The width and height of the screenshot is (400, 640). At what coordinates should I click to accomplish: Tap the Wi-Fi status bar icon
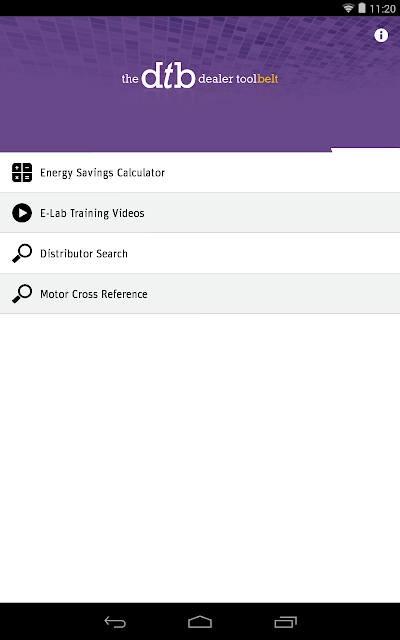[x=348, y=8]
